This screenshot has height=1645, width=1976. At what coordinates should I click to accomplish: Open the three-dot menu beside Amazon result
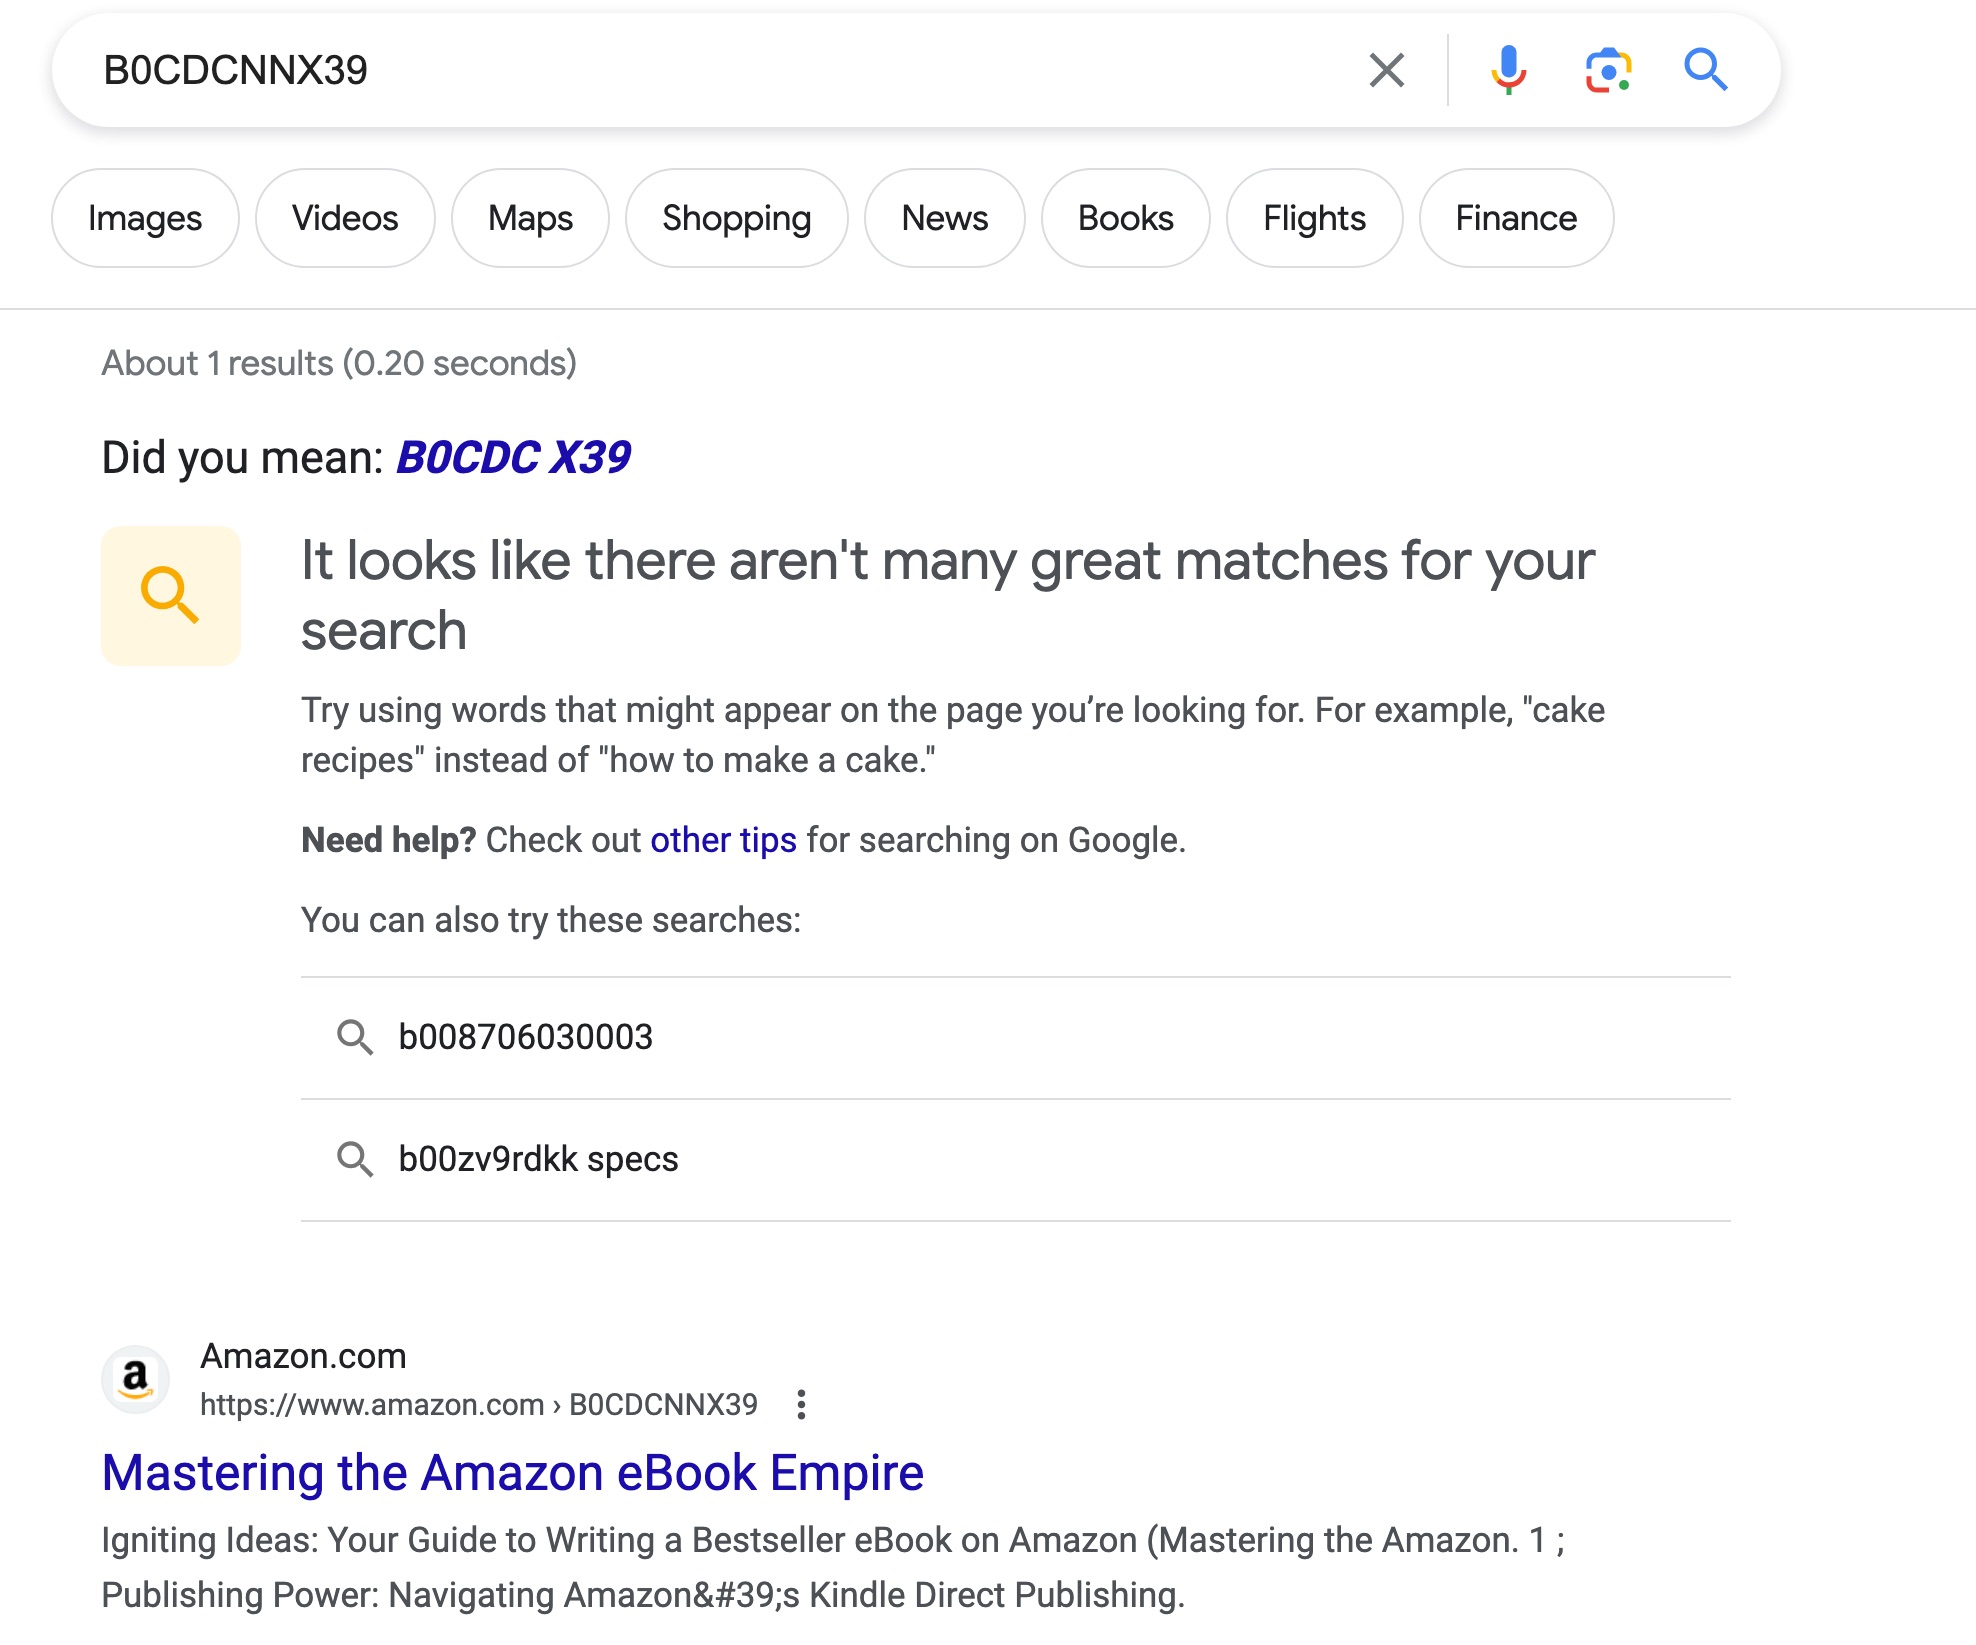801,1404
